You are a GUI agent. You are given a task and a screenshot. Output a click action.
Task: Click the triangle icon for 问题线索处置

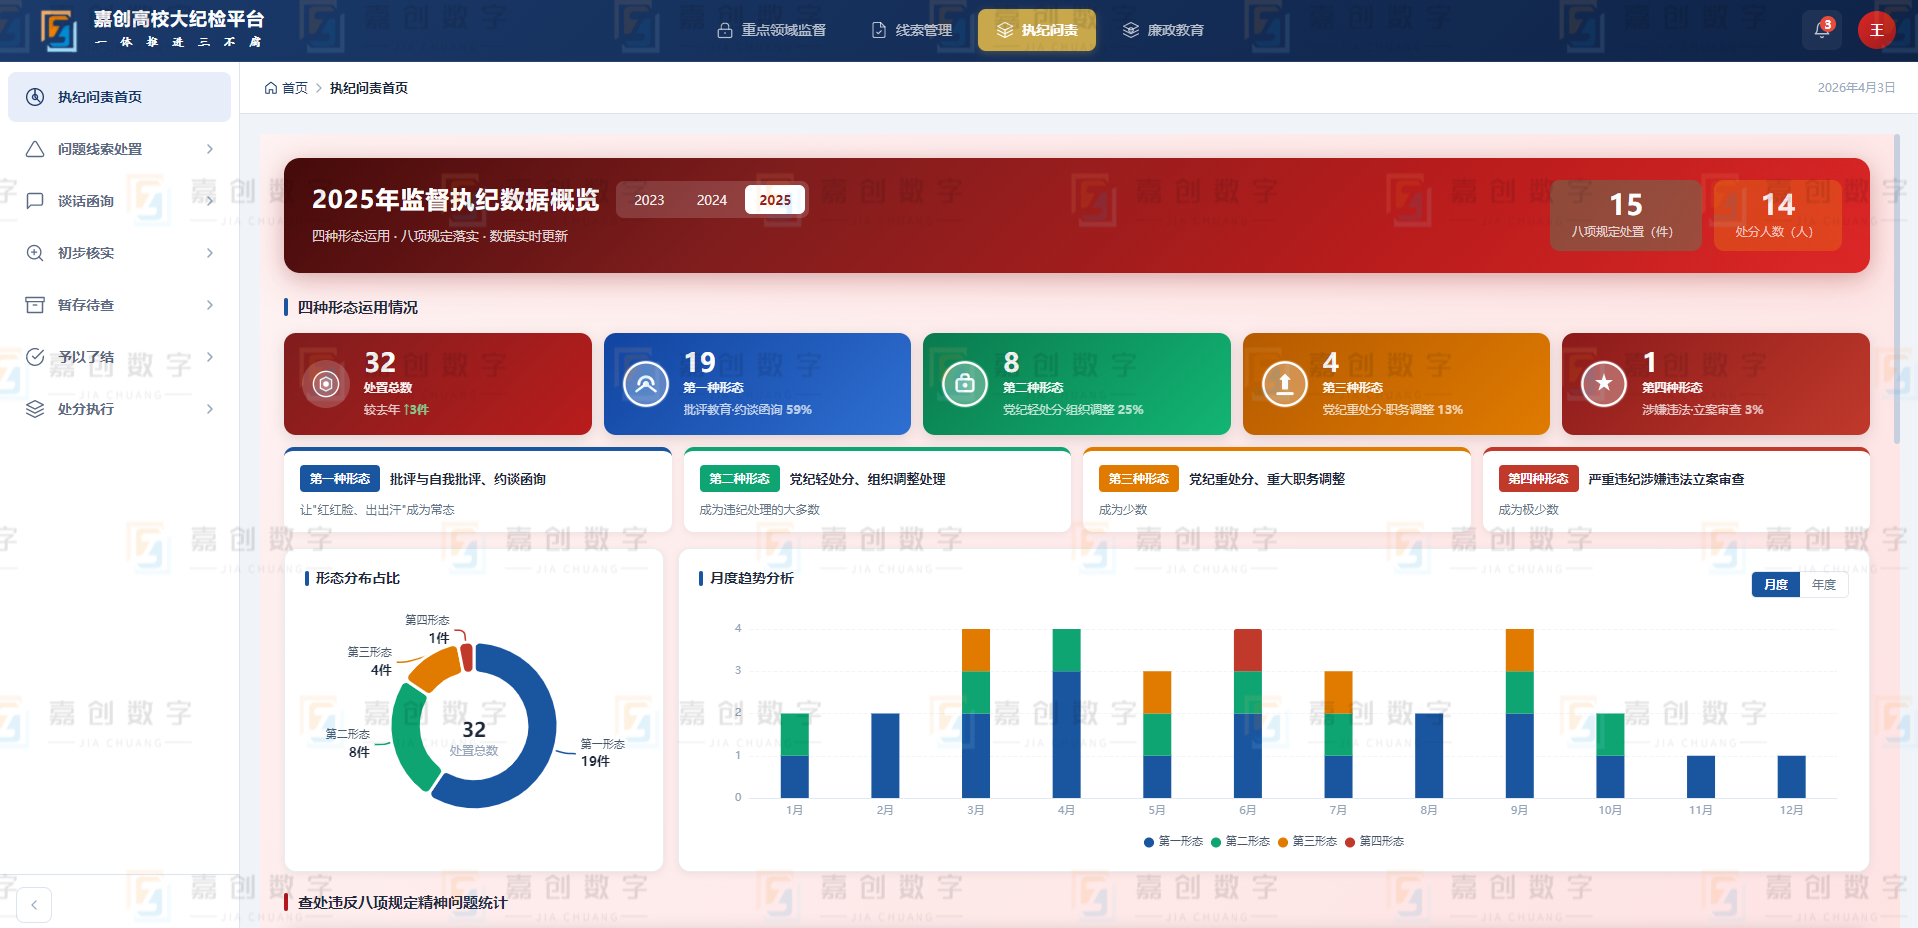35,149
